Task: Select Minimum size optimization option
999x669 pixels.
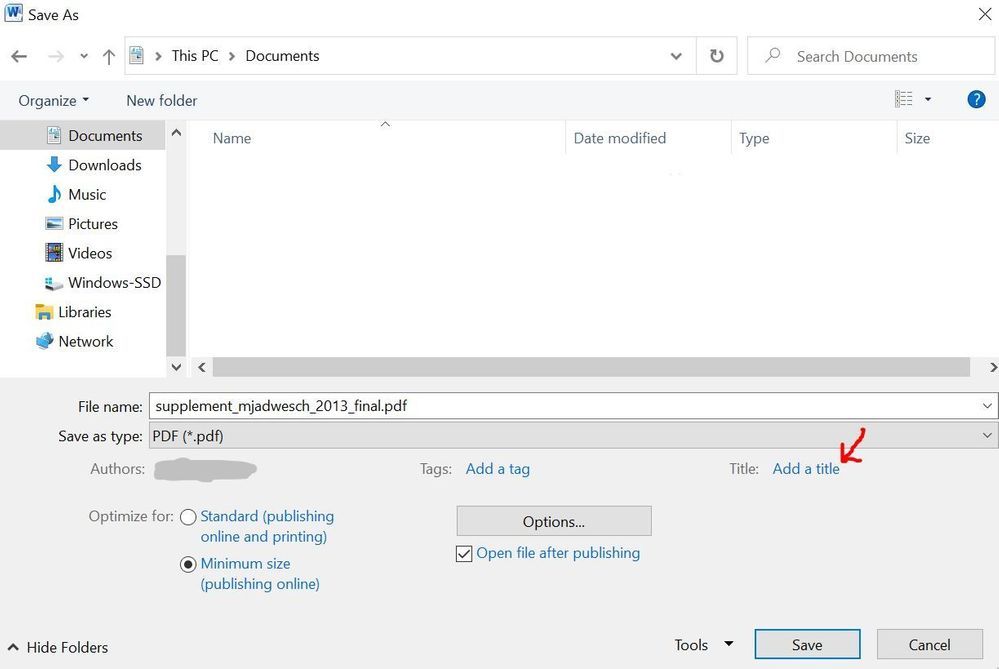Action: (188, 564)
